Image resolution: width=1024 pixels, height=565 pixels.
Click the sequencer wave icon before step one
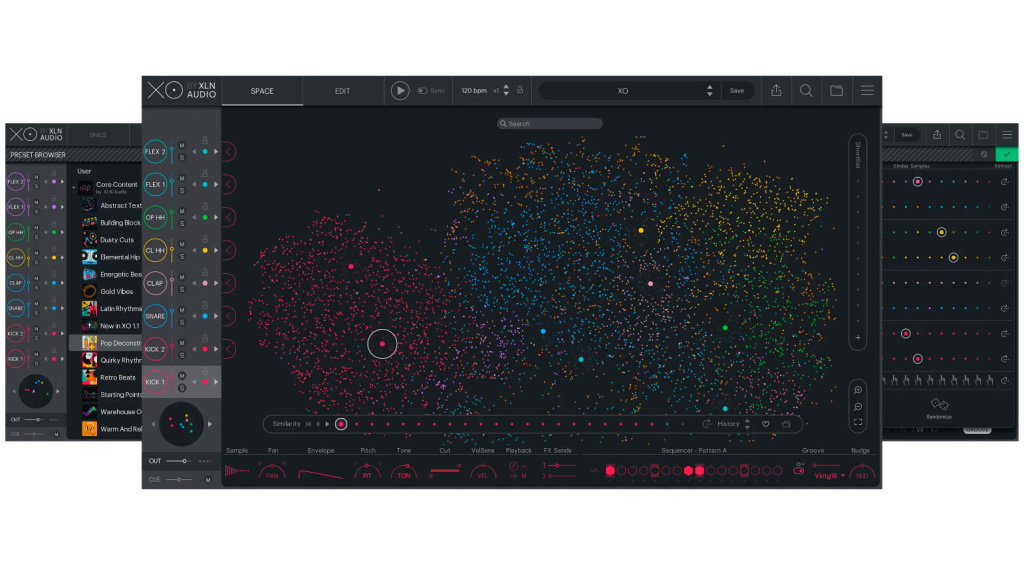(594, 470)
